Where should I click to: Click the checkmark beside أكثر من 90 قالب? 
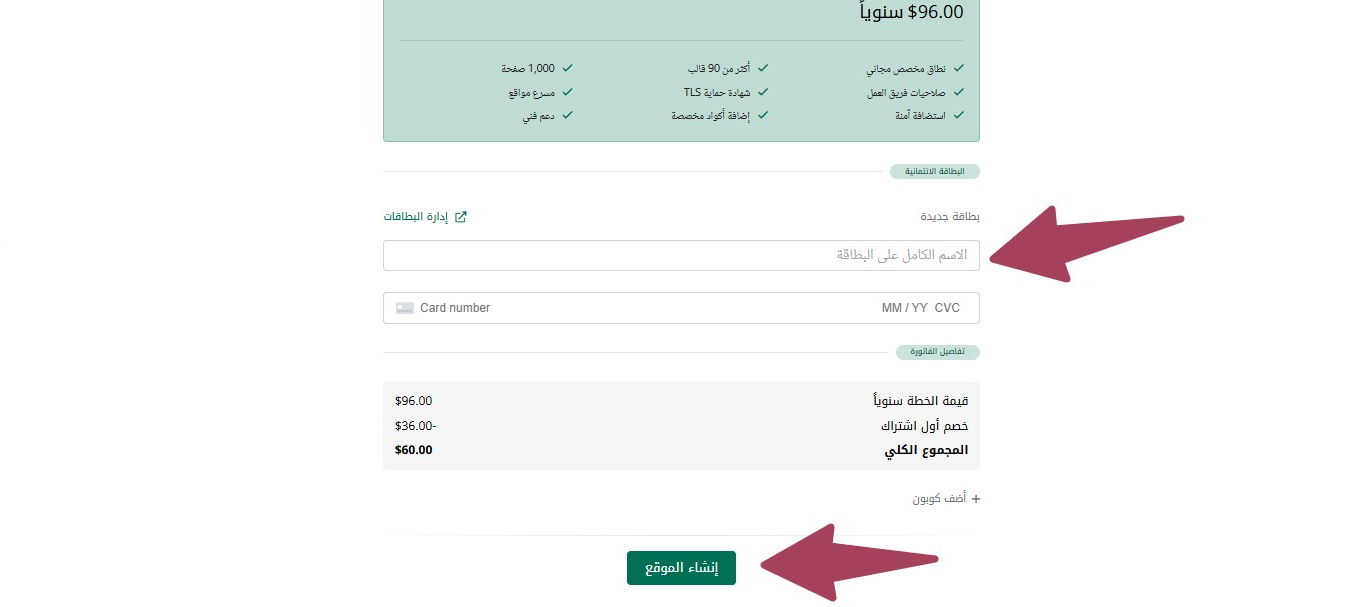[x=763, y=69]
